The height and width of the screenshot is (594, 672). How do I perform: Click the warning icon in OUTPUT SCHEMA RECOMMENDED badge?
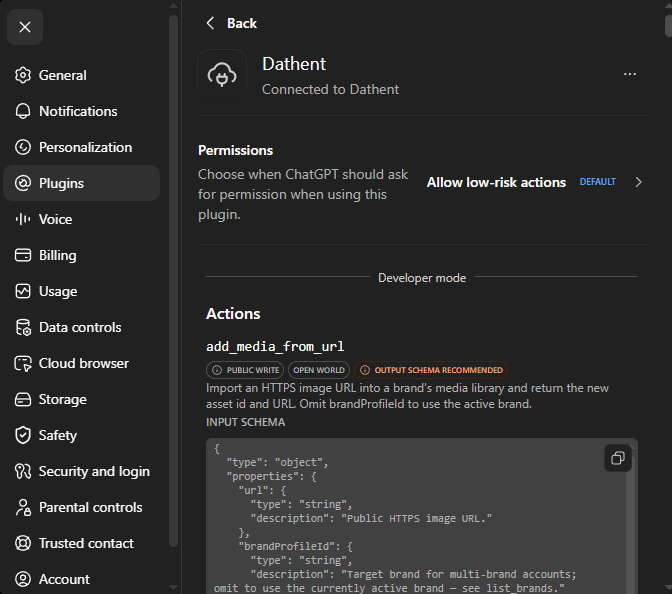(x=365, y=370)
